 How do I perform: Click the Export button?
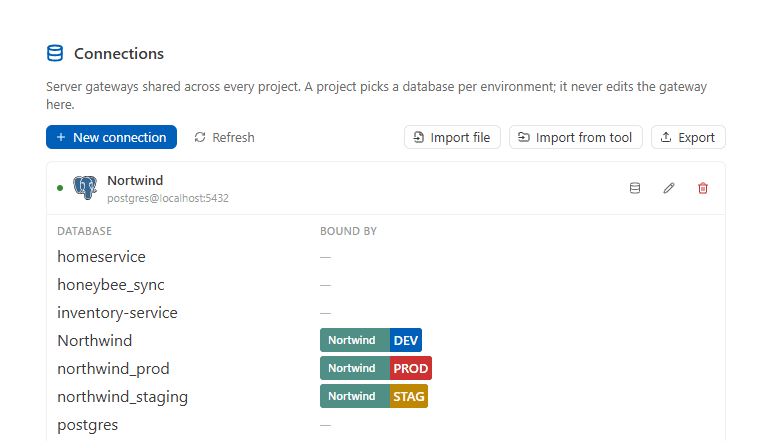coord(688,137)
